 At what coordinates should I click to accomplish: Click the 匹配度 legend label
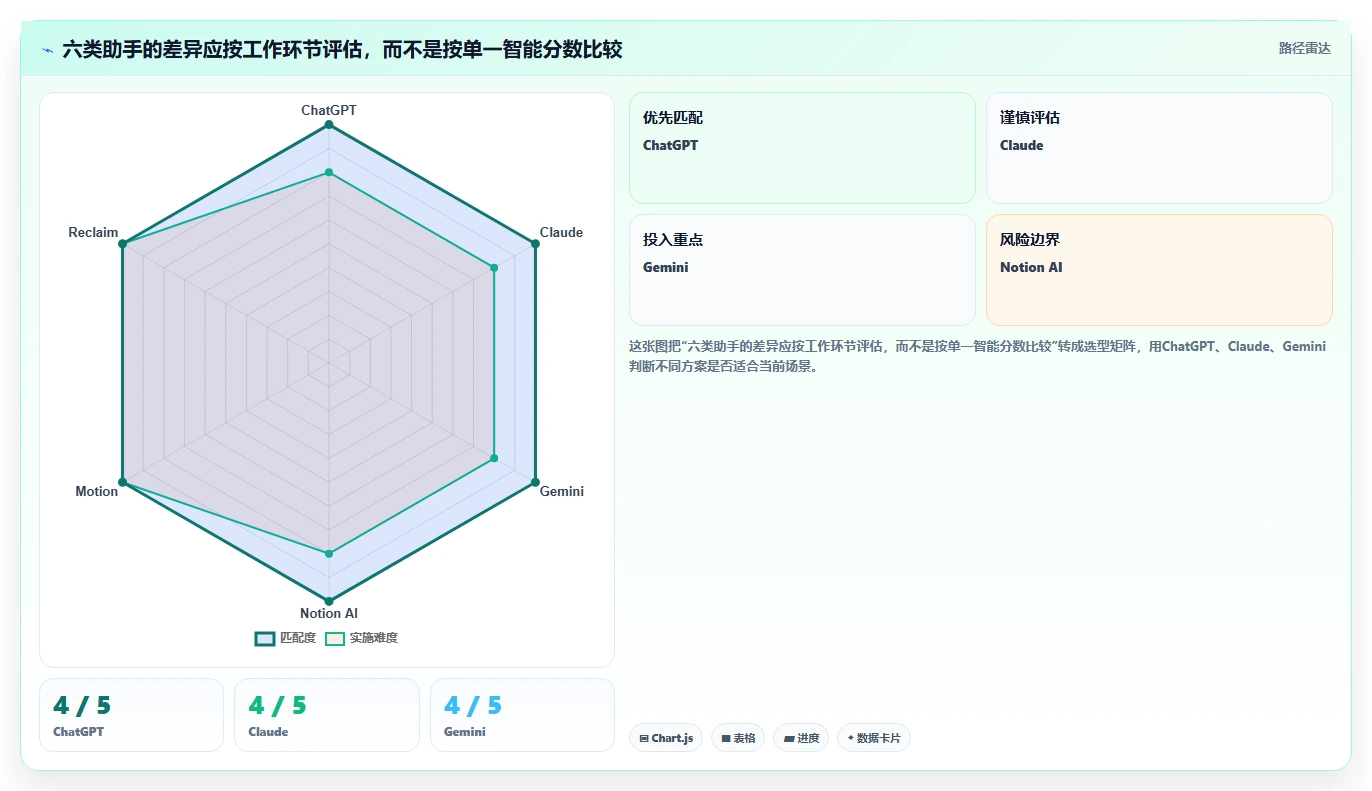[x=298, y=638]
